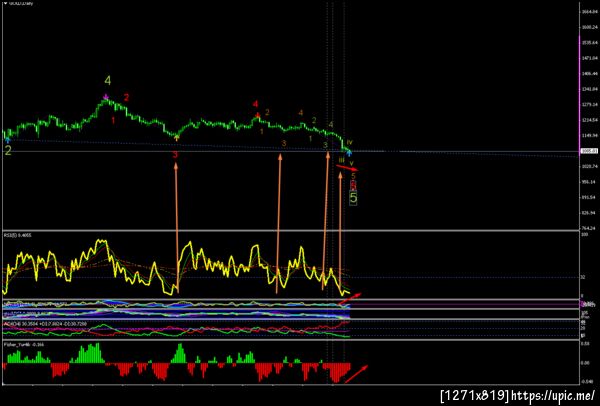
Task: Click the Fisher_Yur4ik indicator label
Action: pos(24,344)
